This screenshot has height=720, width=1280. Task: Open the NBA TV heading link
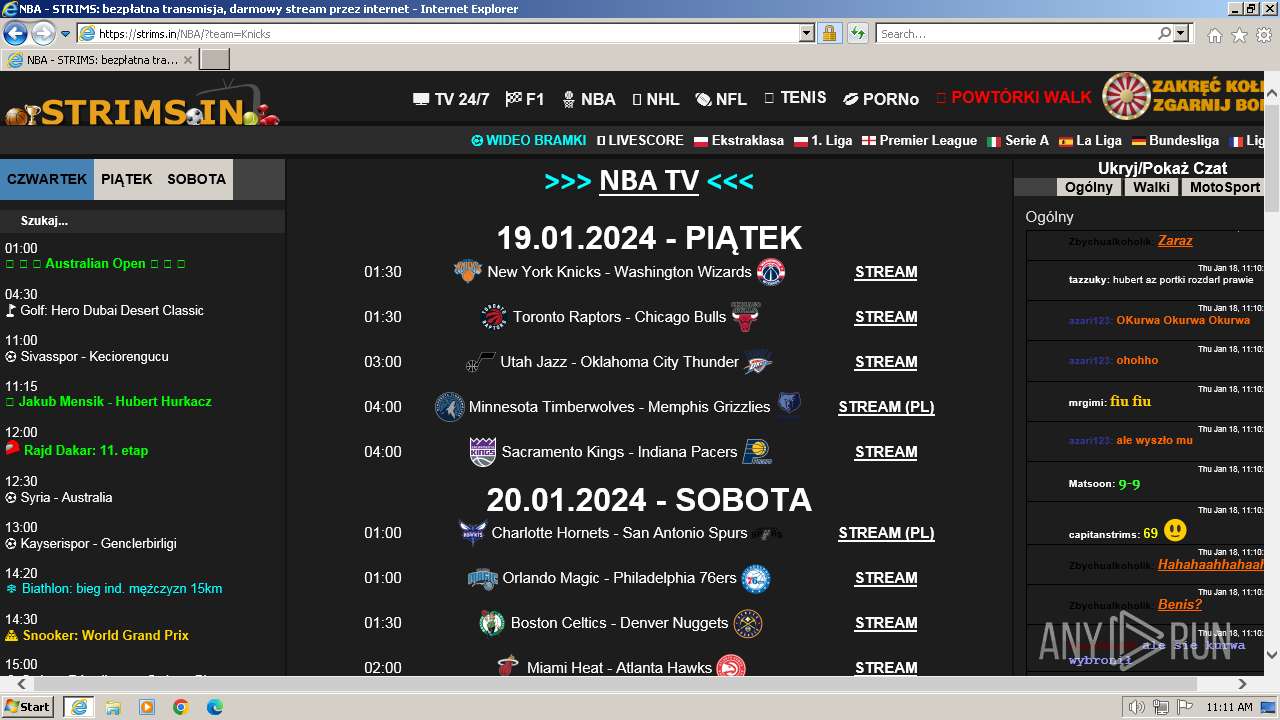(x=649, y=180)
